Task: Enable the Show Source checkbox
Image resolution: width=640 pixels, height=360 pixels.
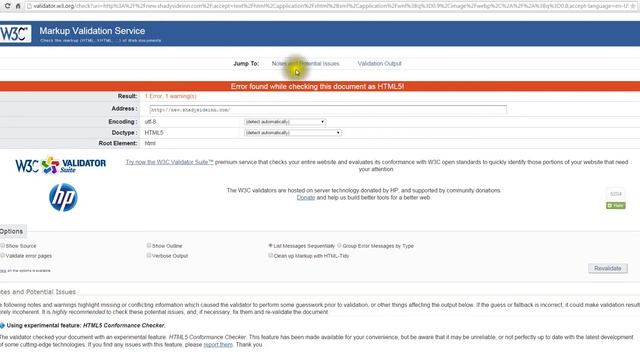Action: pos(2,246)
